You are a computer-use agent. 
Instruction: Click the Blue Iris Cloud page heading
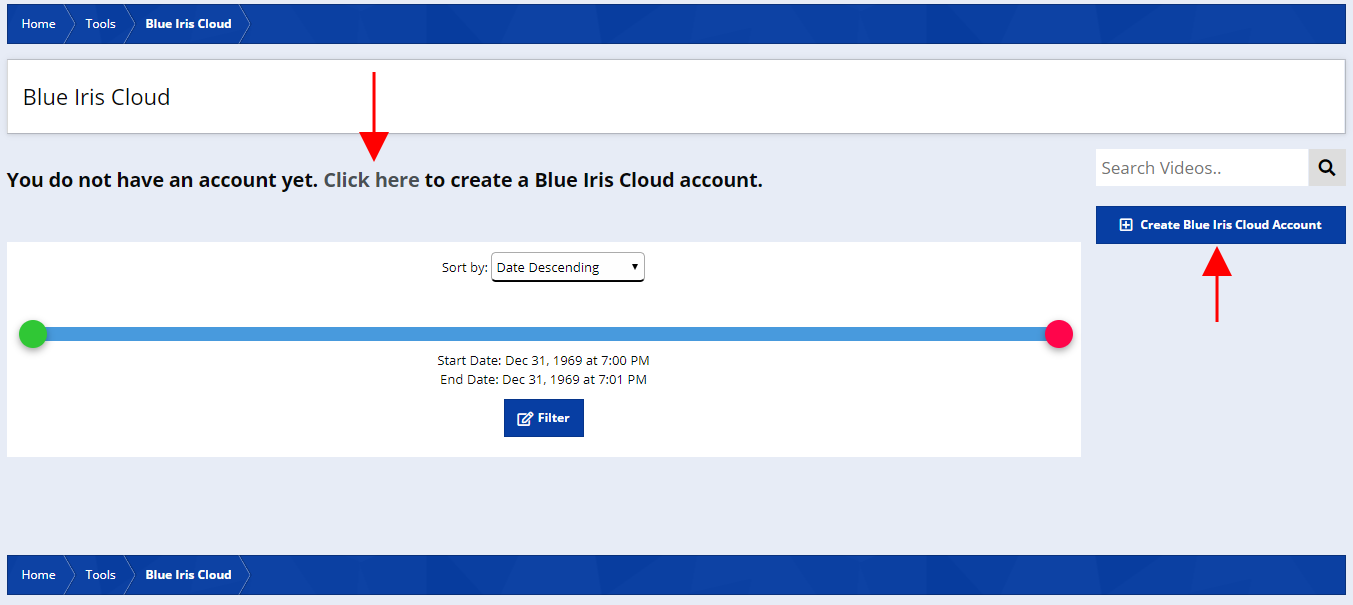tap(96, 97)
